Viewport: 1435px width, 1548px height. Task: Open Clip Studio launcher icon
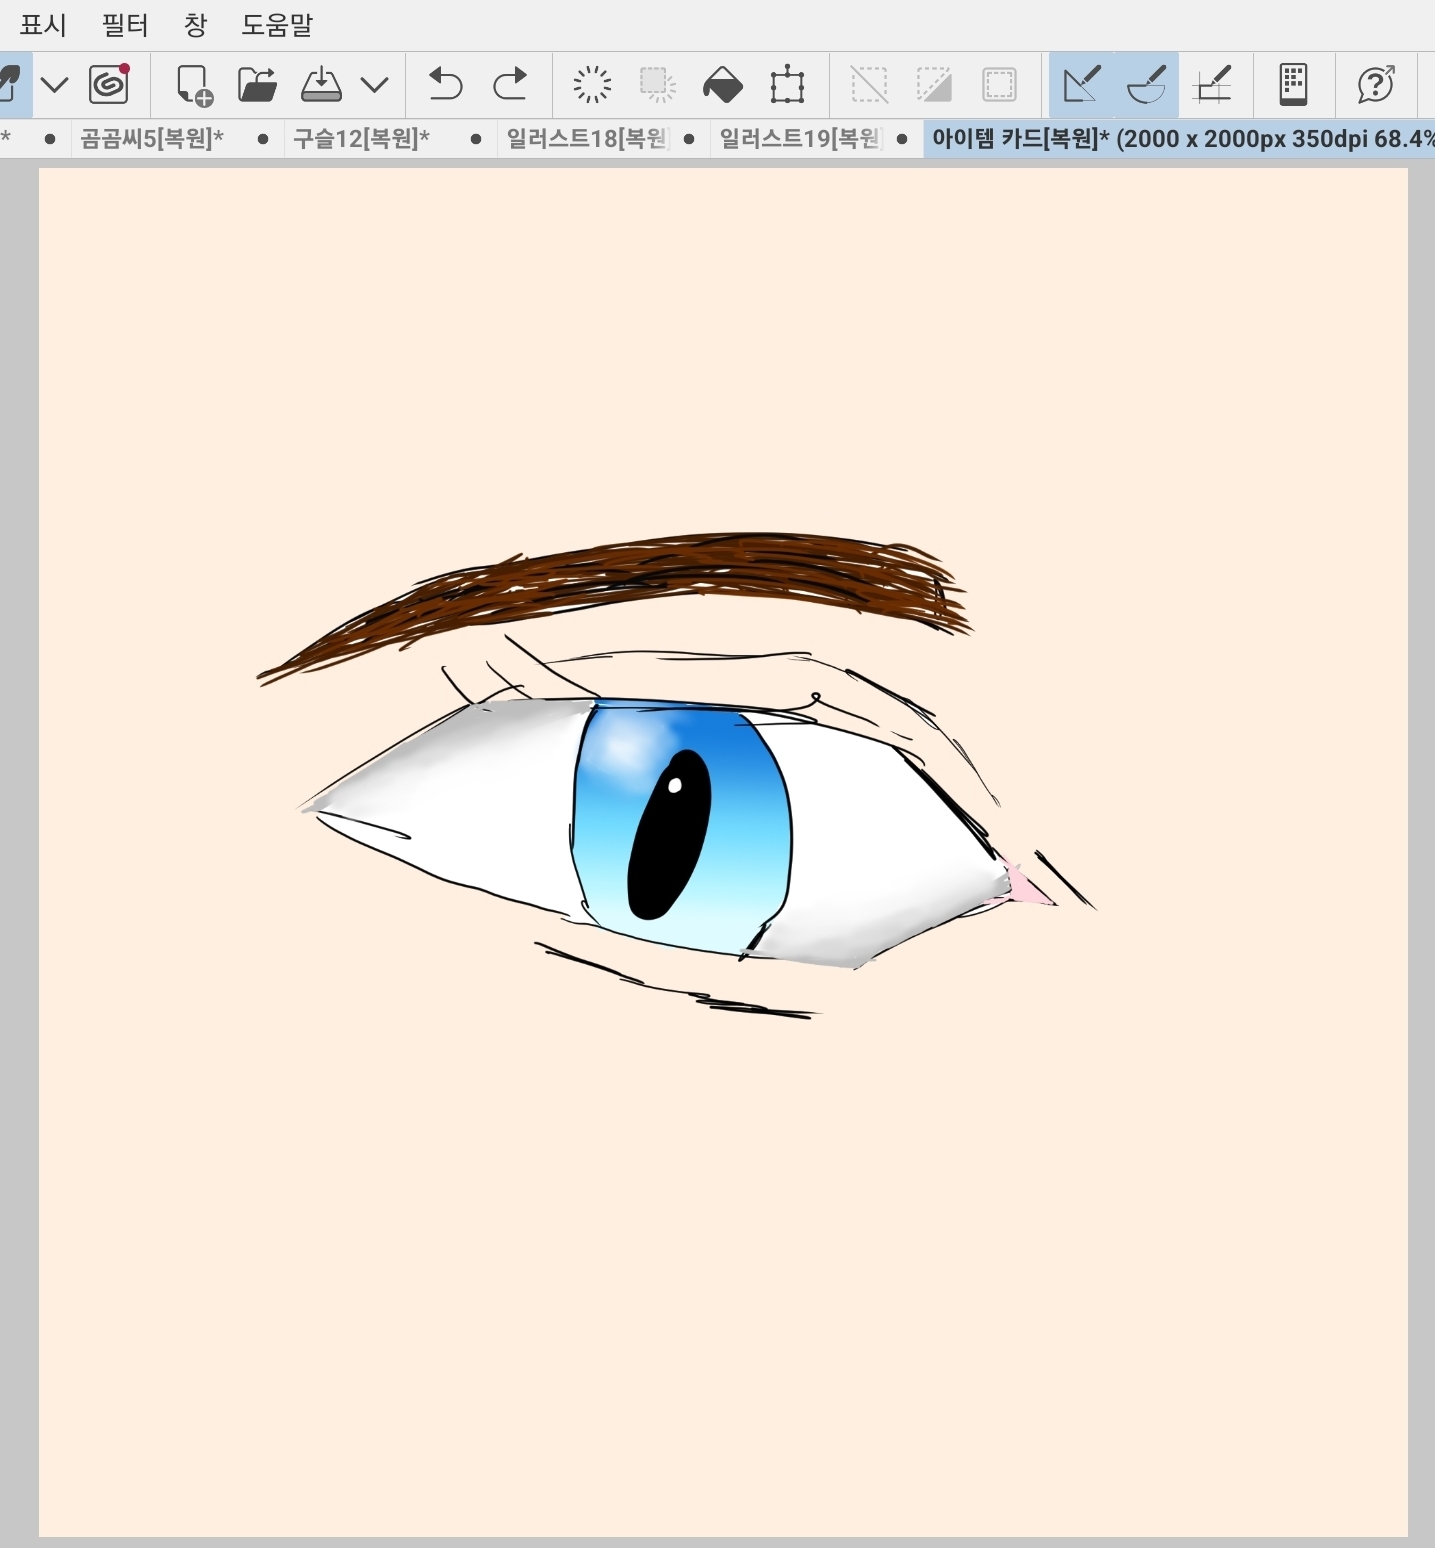[x=109, y=84]
